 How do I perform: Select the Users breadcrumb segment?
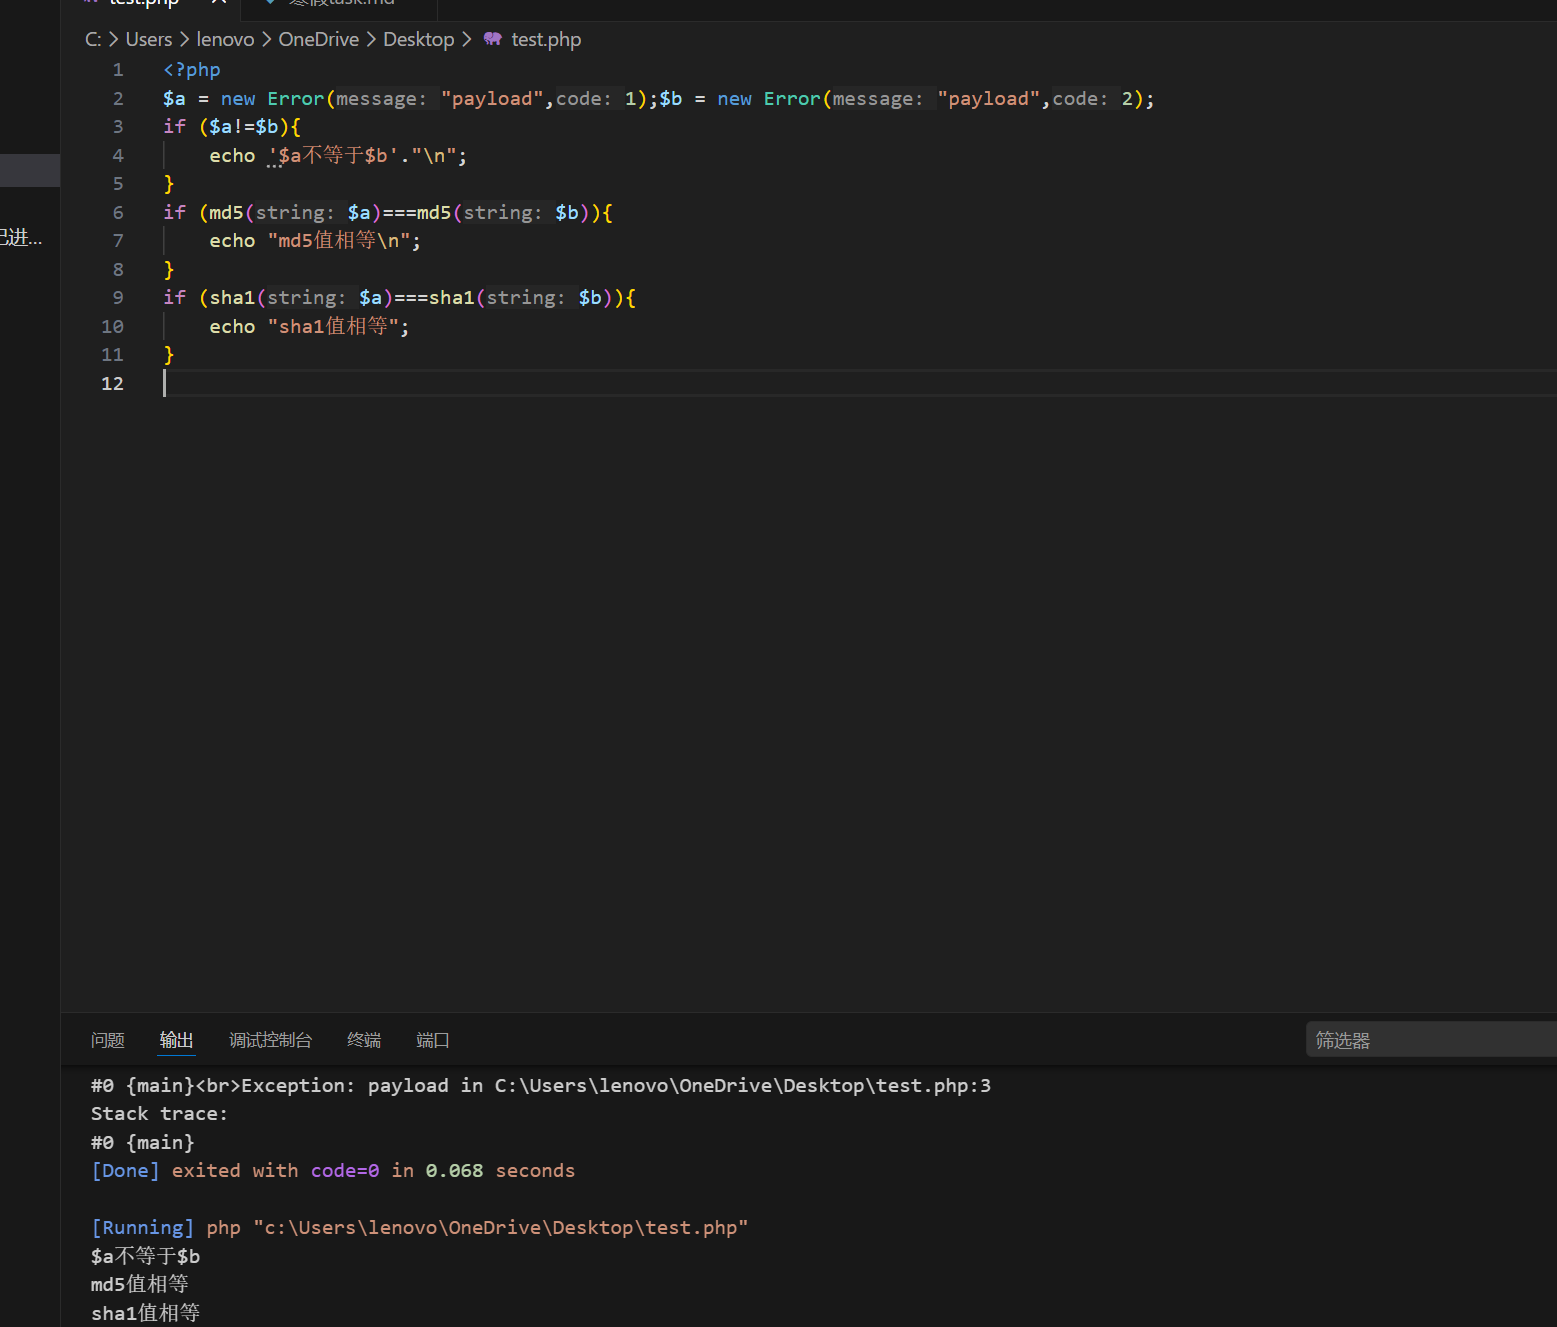click(x=149, y=39)
